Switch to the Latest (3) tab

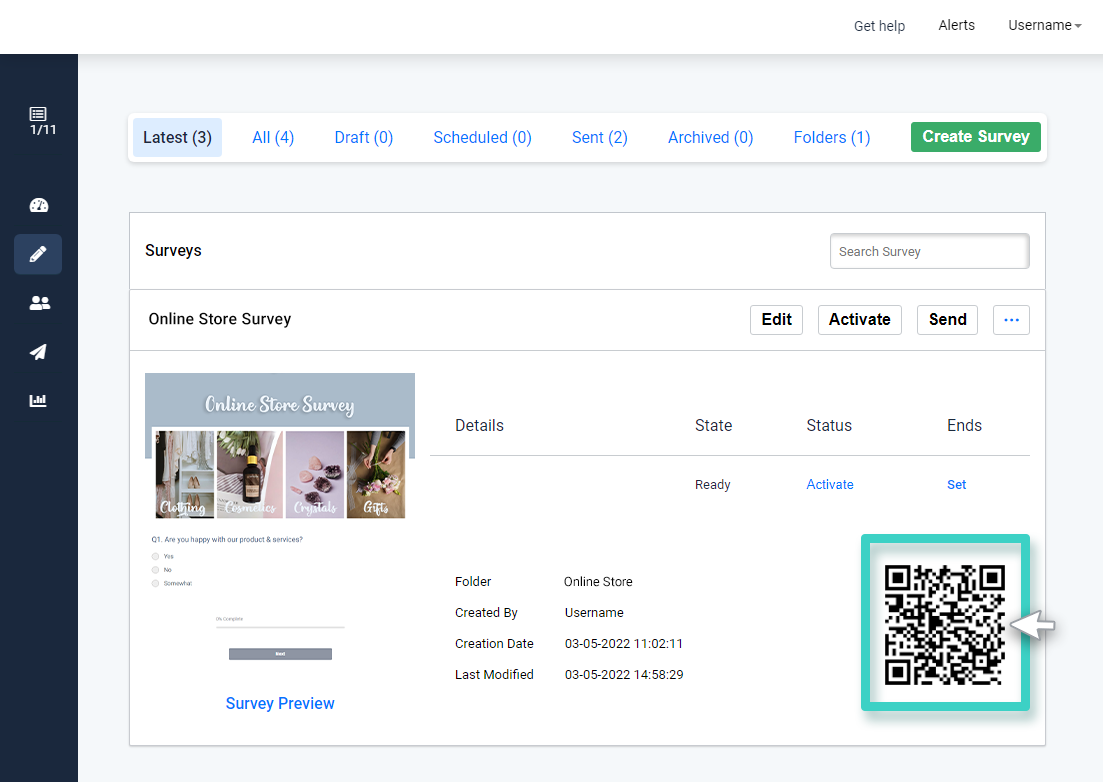[177, 137]
